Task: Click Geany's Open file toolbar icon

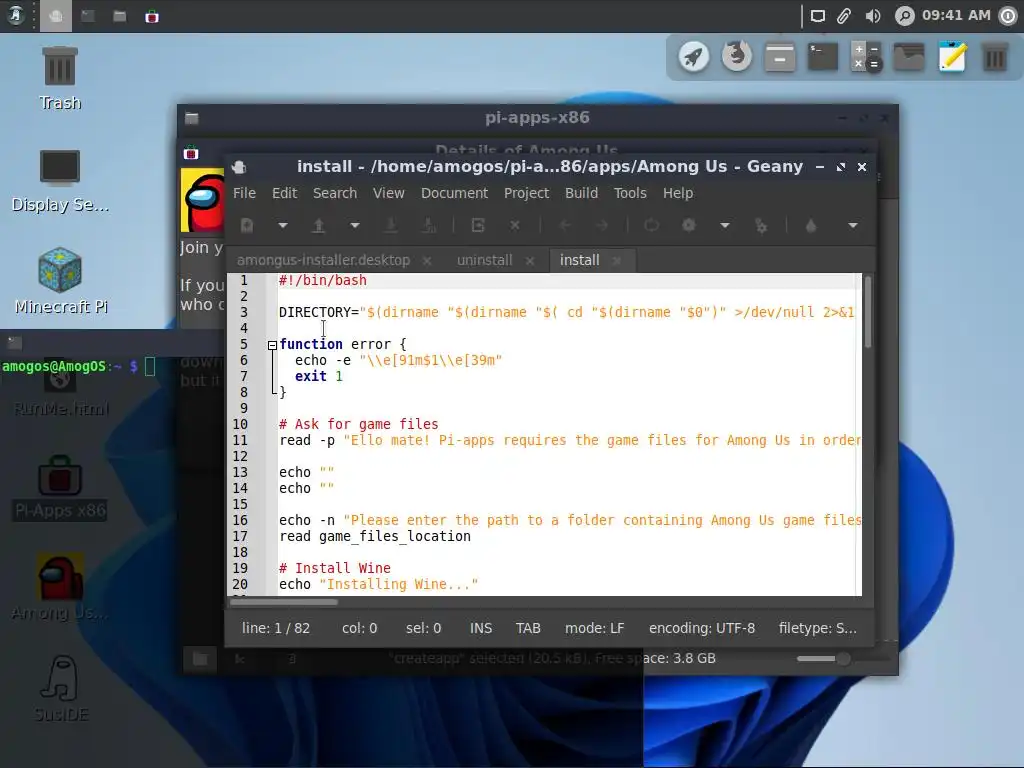Action: 319,225
